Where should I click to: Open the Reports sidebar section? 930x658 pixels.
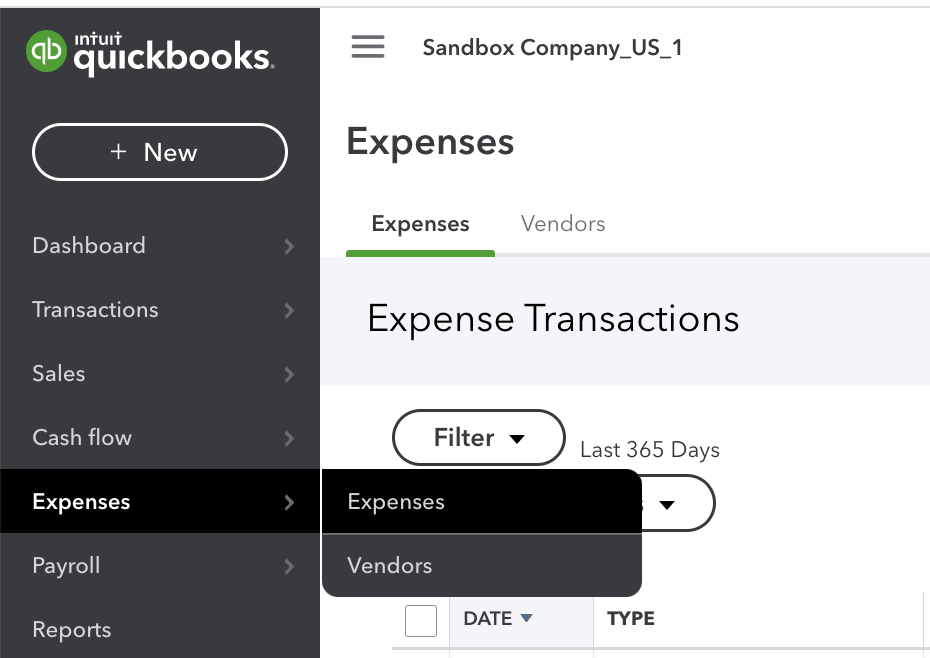pos(71,629)
